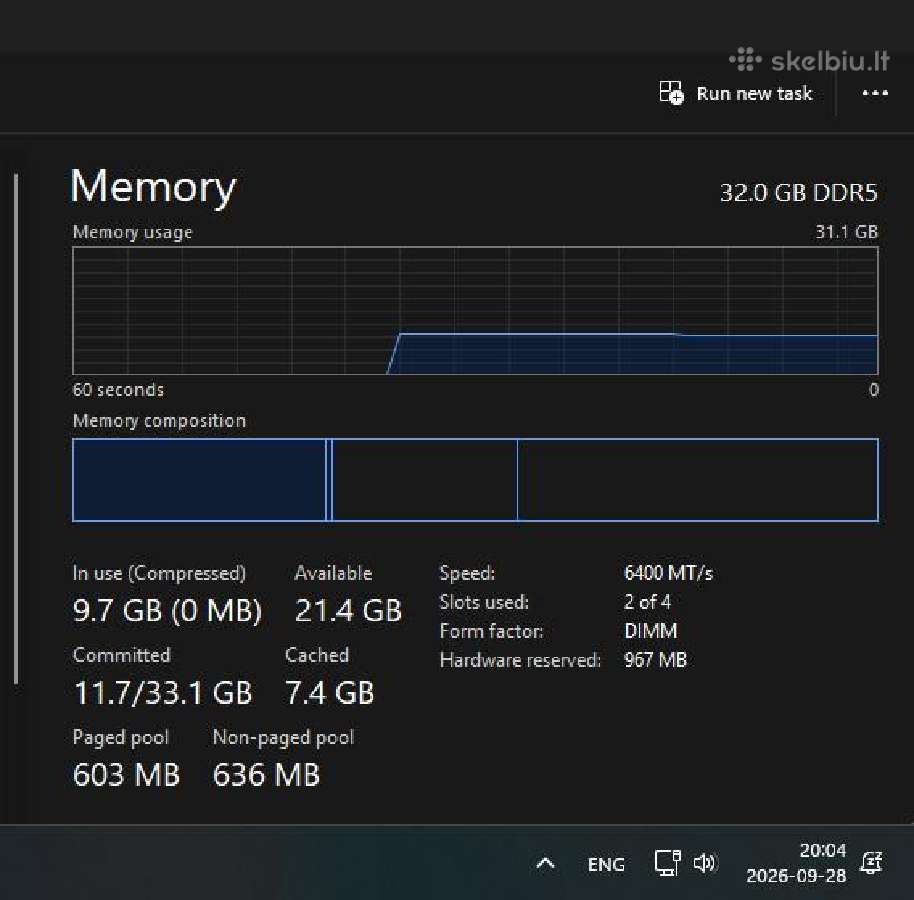Screen dimensions: 914x900
Task: Click the Run new task label
Action: 754,93
